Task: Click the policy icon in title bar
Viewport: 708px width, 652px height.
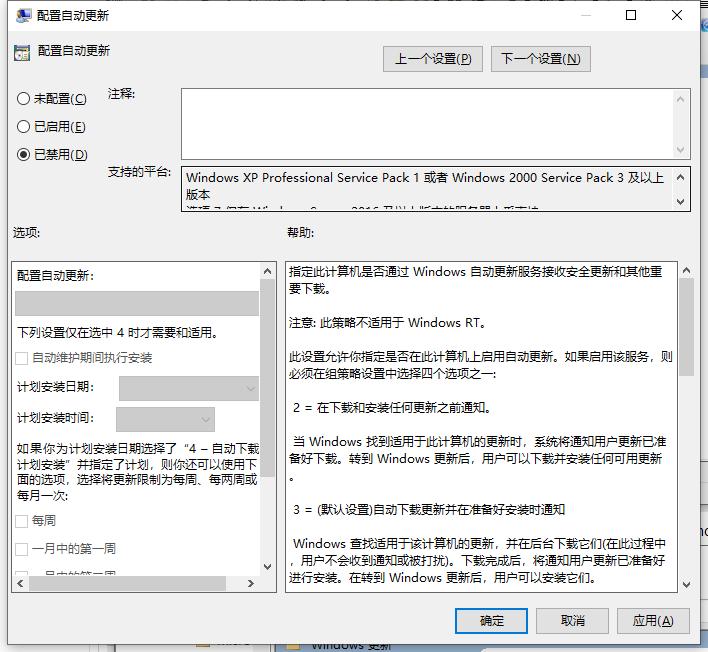Action: tap(23, 16)
